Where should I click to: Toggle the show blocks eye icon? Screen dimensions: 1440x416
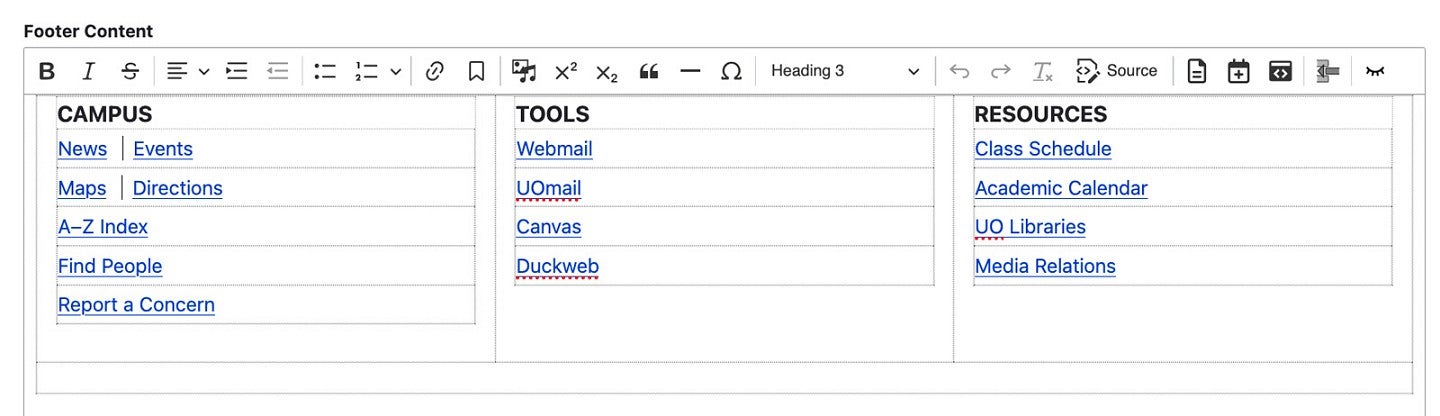[1376, 71]
